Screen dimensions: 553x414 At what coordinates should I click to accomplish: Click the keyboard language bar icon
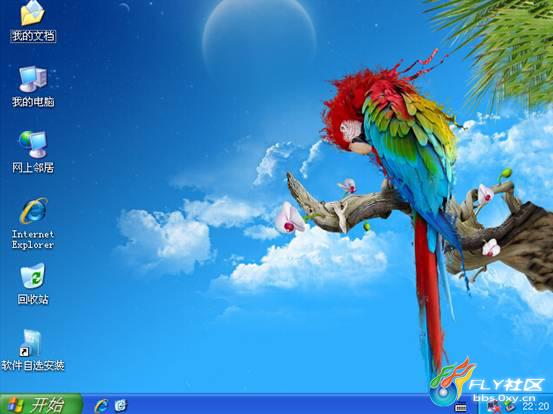click(461, 407)
